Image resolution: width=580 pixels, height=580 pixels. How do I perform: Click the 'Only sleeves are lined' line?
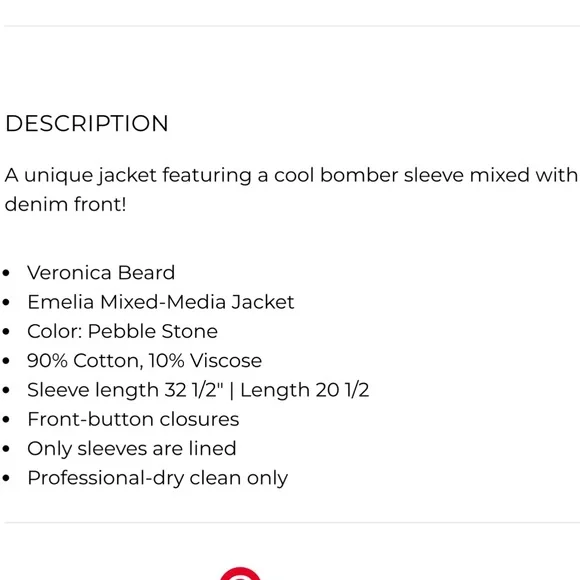(x=132, y=448)
